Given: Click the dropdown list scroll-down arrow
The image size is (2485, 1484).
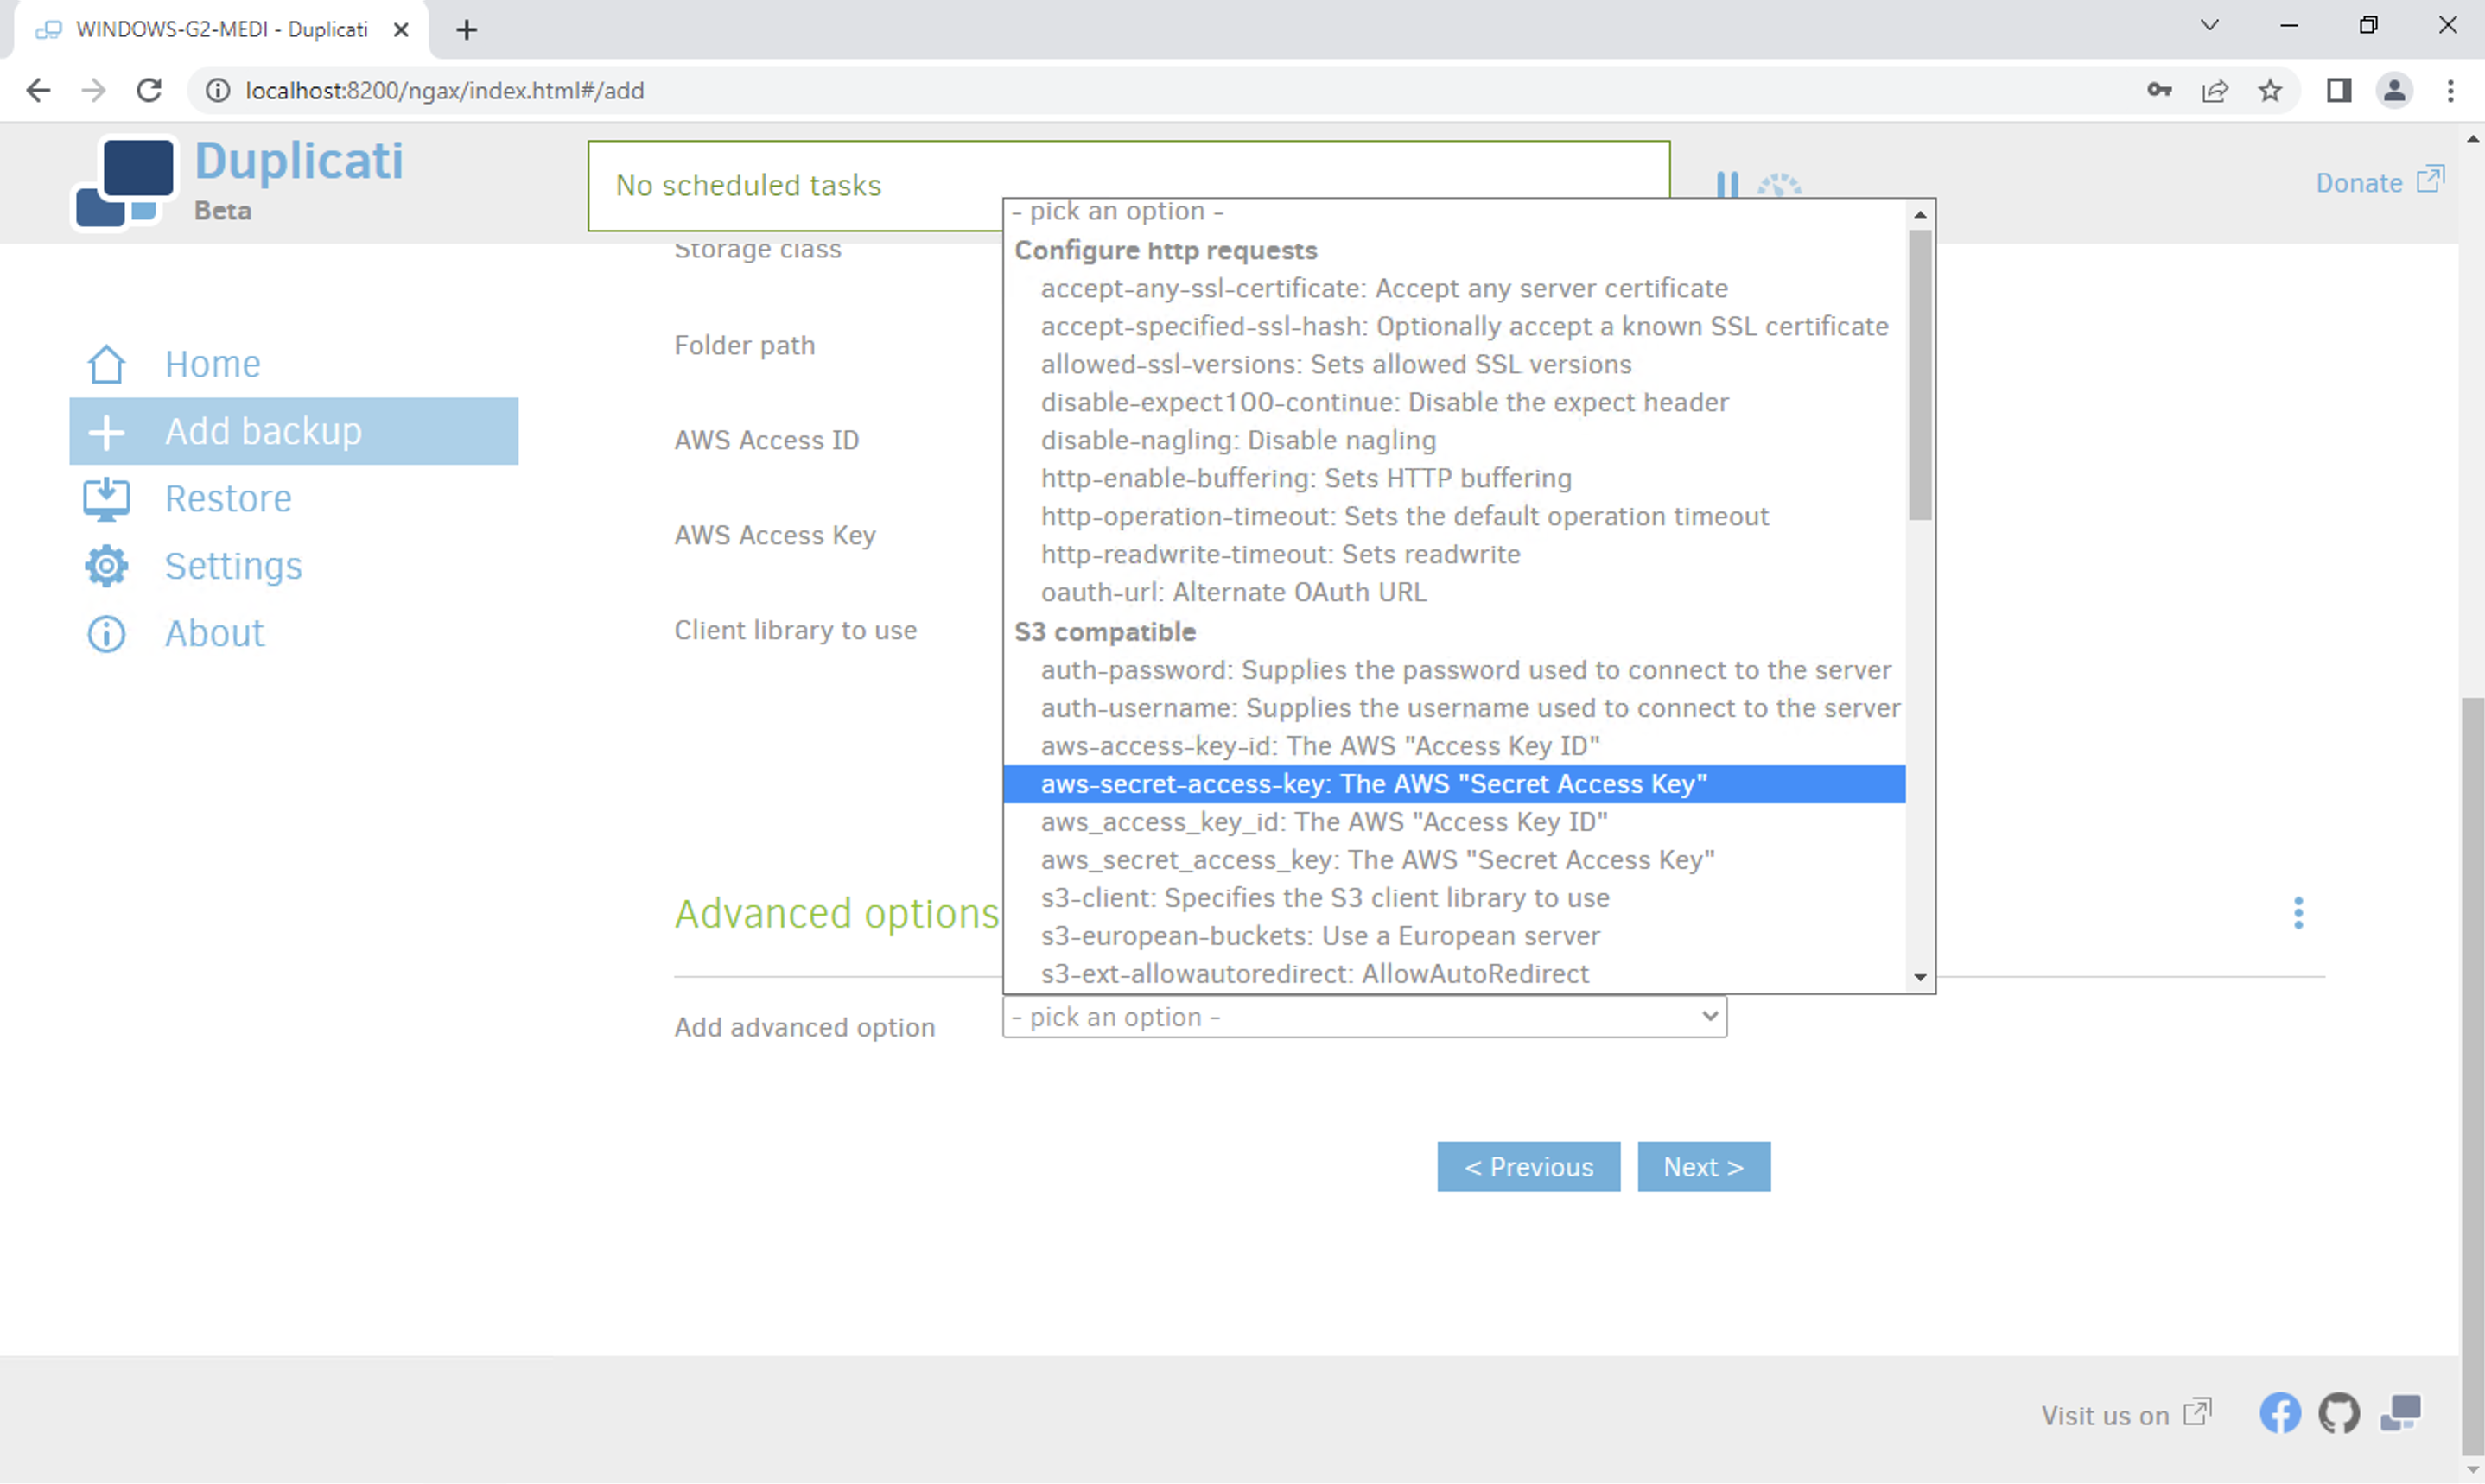Looking at the screenshot, I should [1918, 977].
